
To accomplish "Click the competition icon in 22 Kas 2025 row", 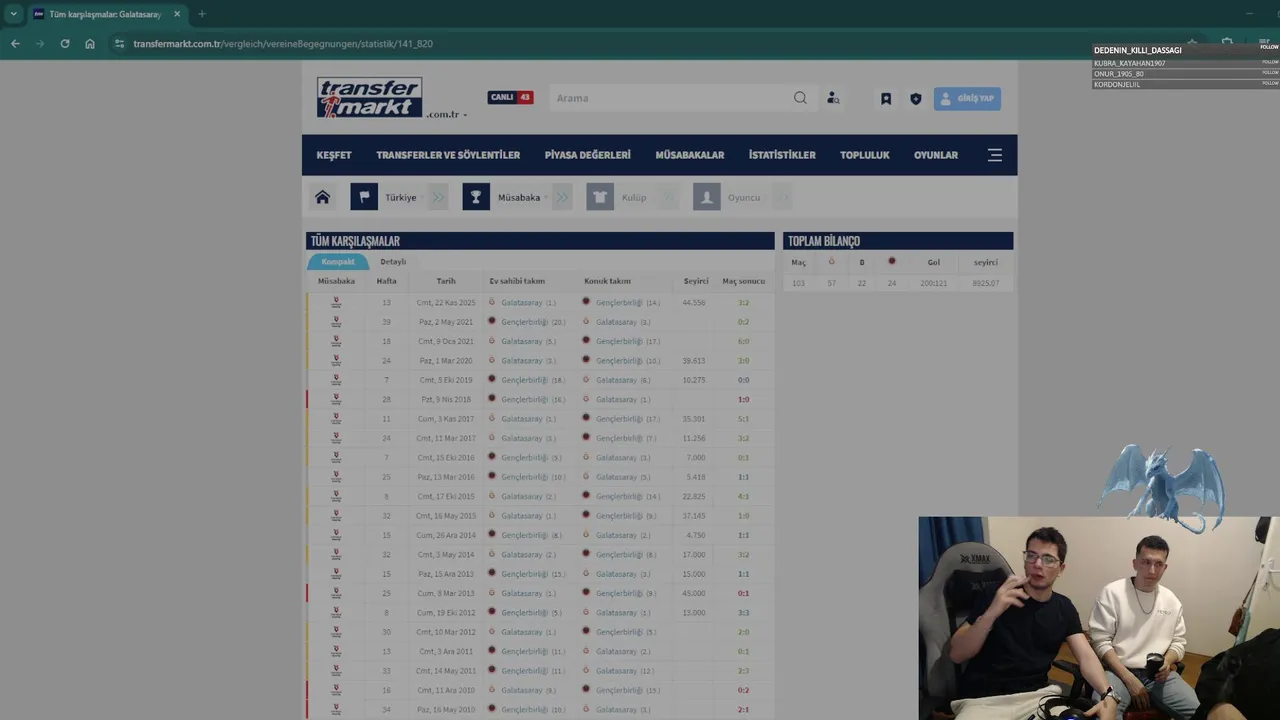I will 336,302.
